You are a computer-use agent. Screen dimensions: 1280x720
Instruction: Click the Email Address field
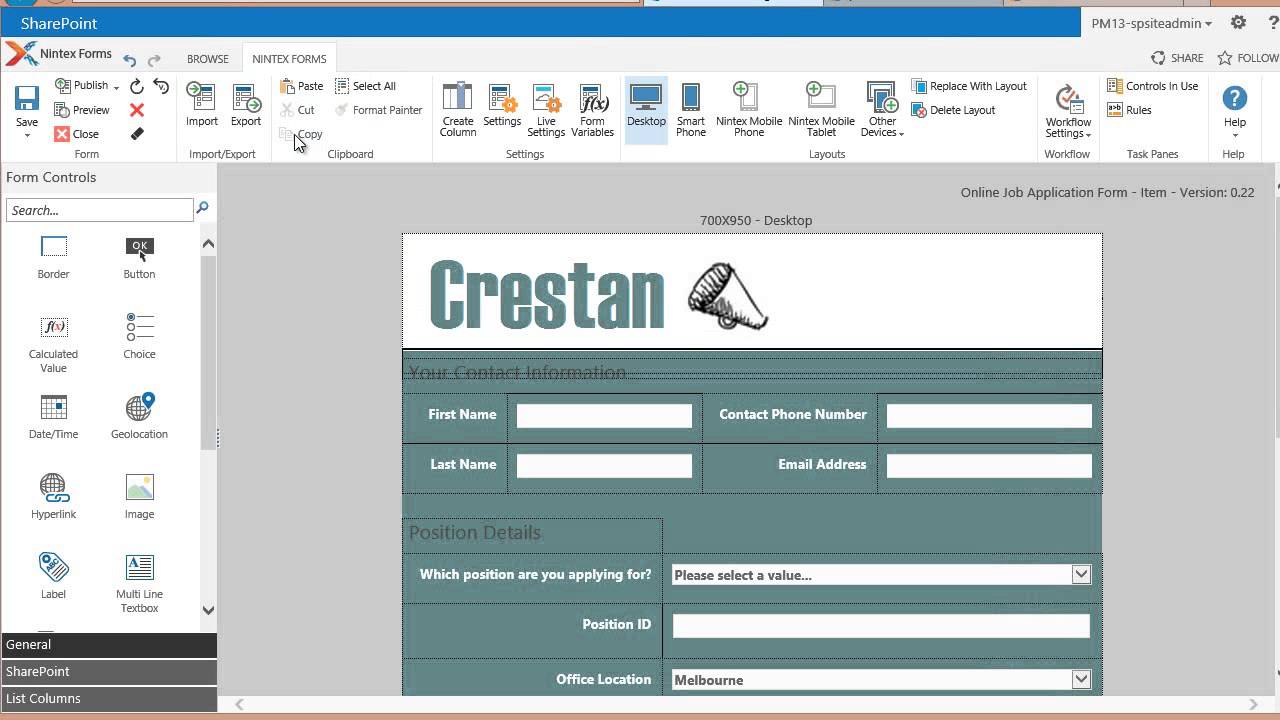click(989, 466)
